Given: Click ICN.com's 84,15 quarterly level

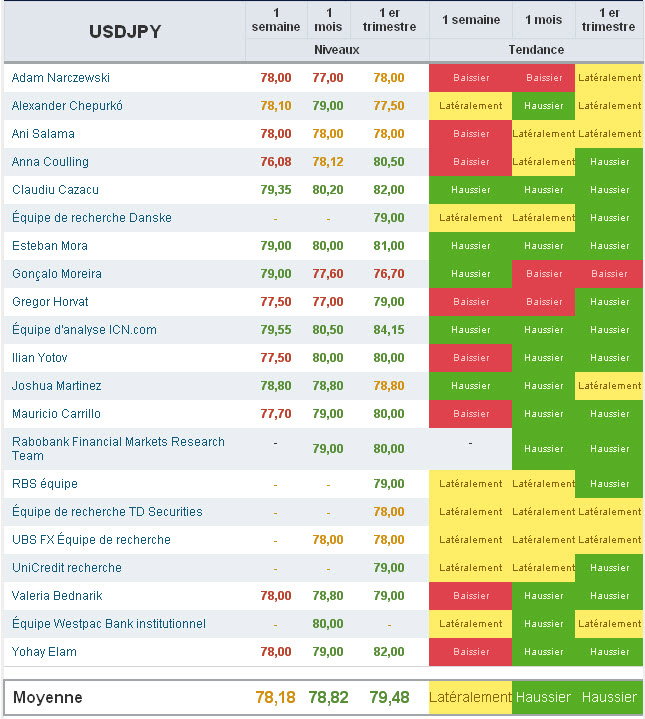Looking at the screenshot, I should coord(389,329).
